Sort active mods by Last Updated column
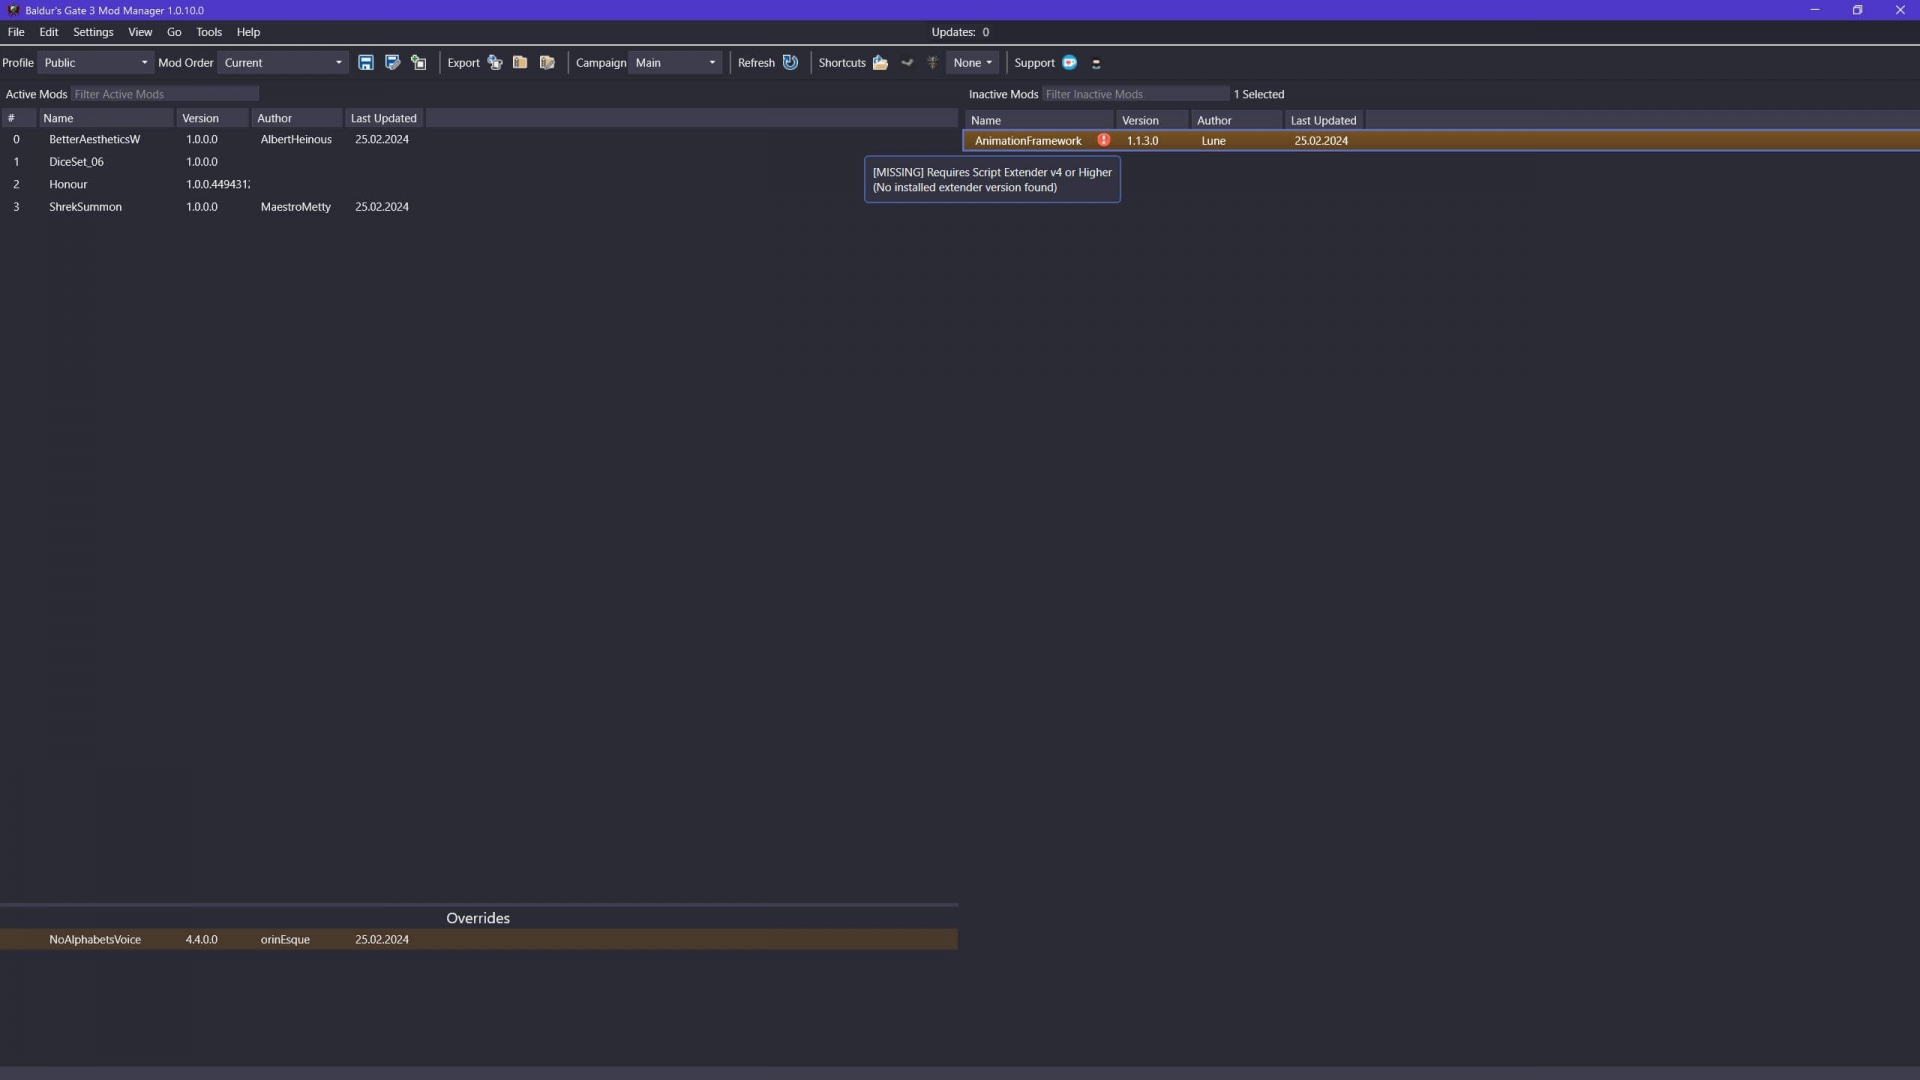 [383, 118]
